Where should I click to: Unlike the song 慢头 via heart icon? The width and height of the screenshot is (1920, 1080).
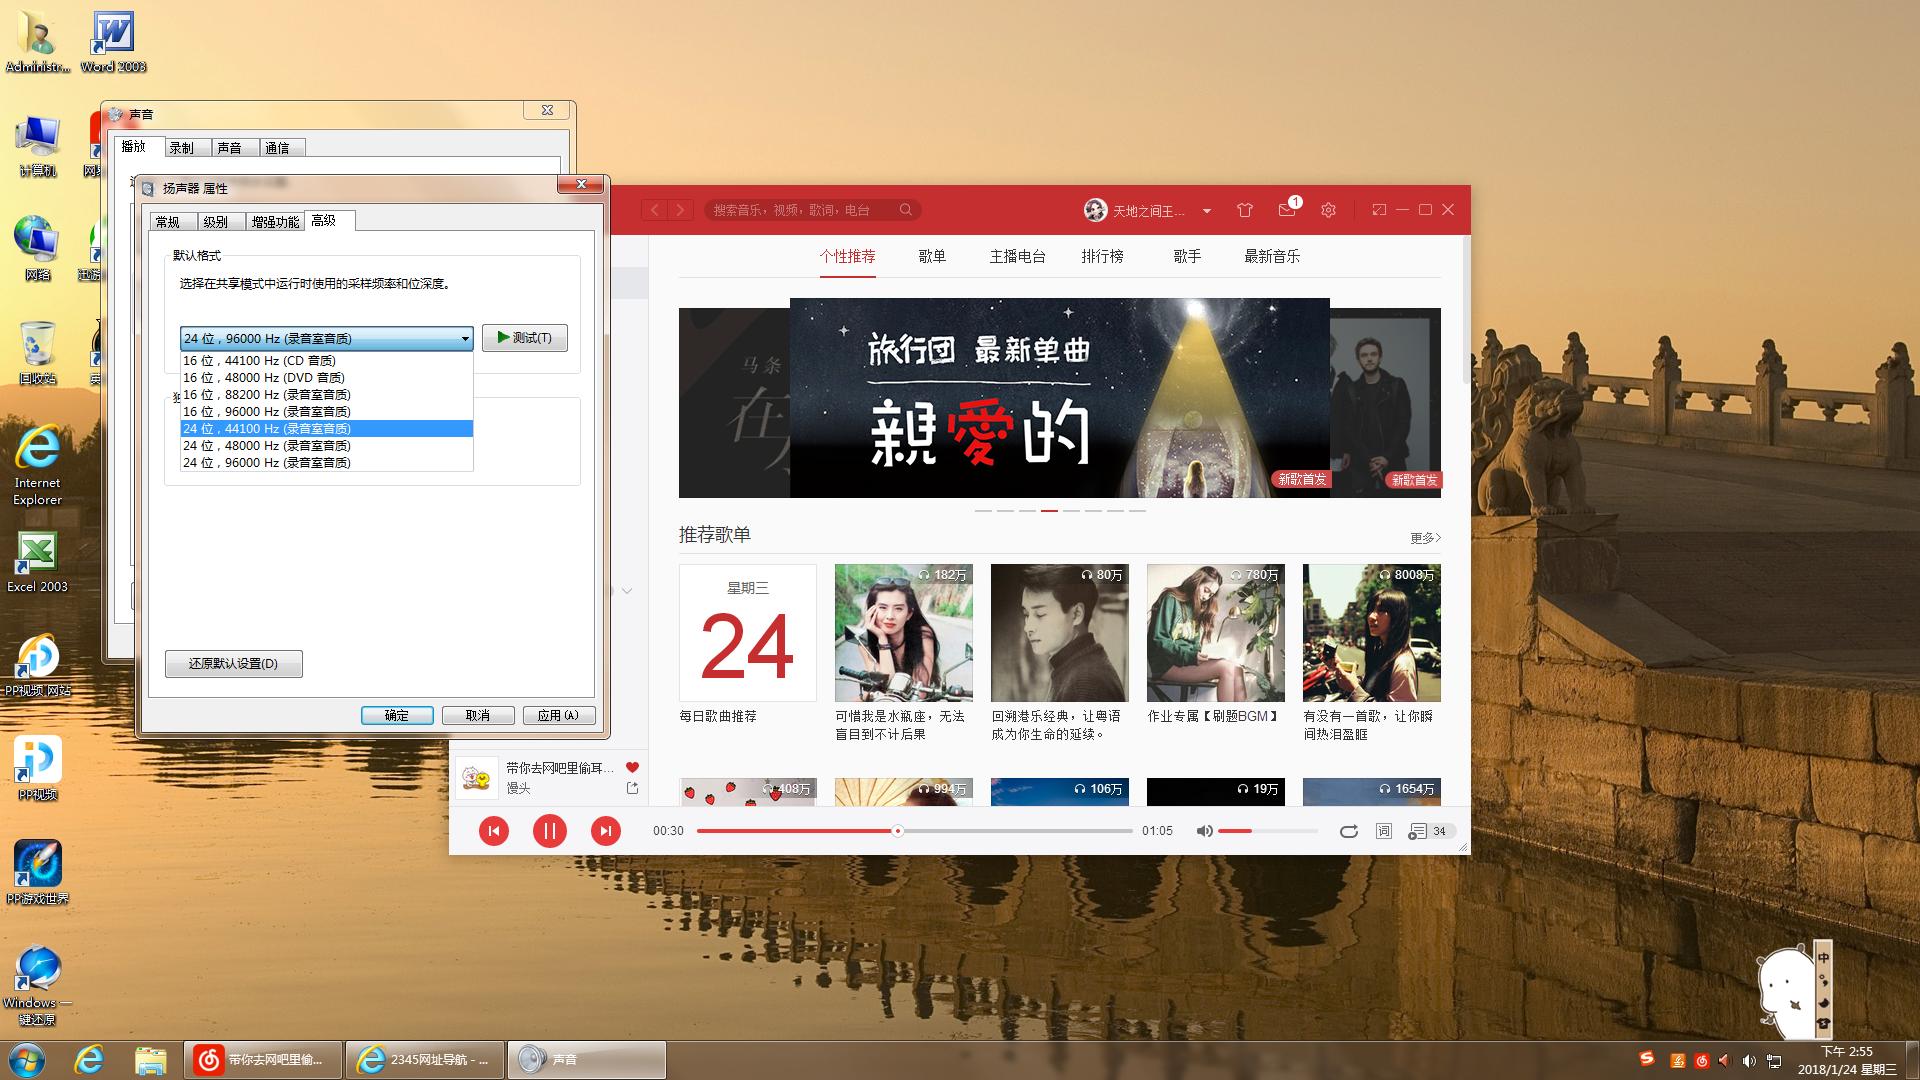[x=631, y=766]
